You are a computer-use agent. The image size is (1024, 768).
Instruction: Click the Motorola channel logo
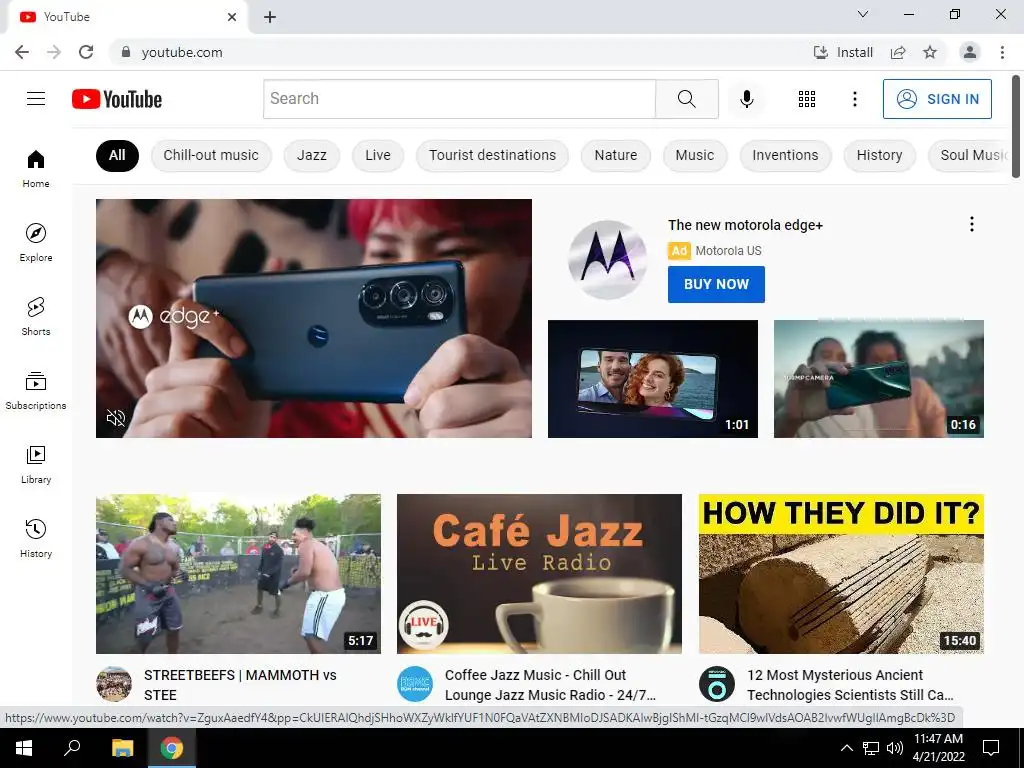tap(607, 259)
